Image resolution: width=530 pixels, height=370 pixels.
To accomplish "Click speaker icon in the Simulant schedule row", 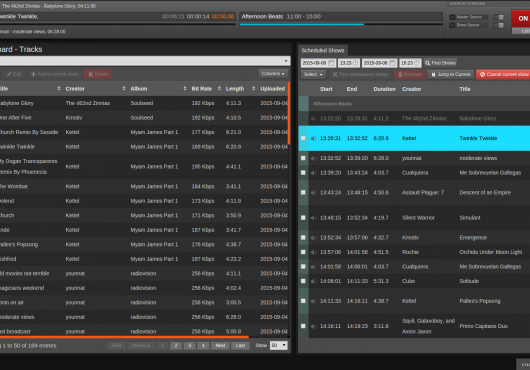I will pos(313,218).
